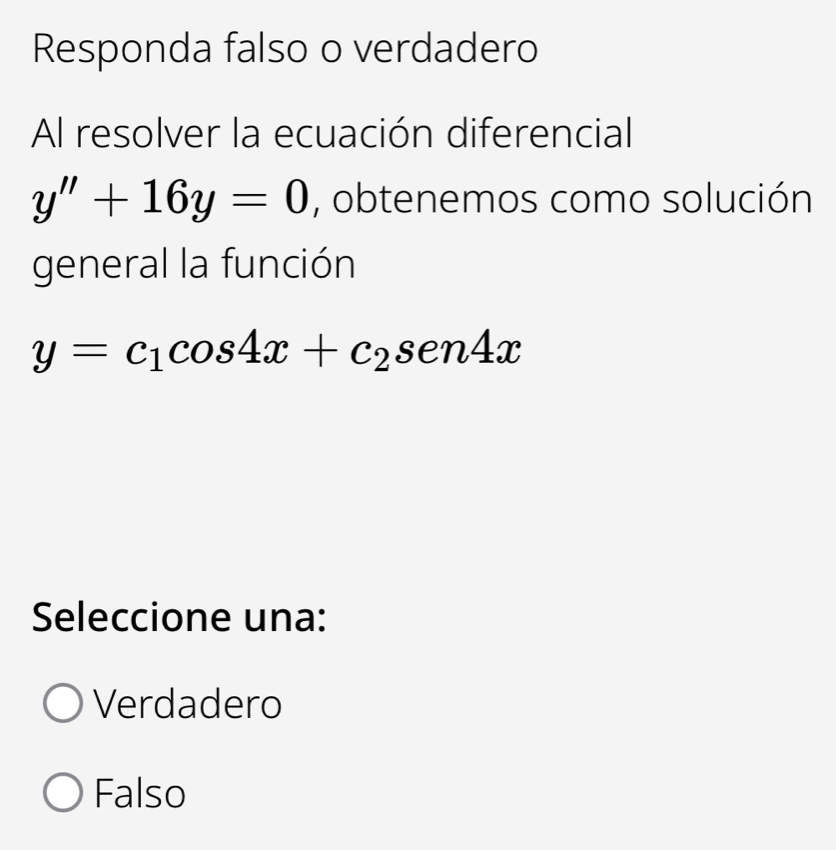Click the text general la función
The width and height of the screenshot is (836, 850).
point(193,263)
